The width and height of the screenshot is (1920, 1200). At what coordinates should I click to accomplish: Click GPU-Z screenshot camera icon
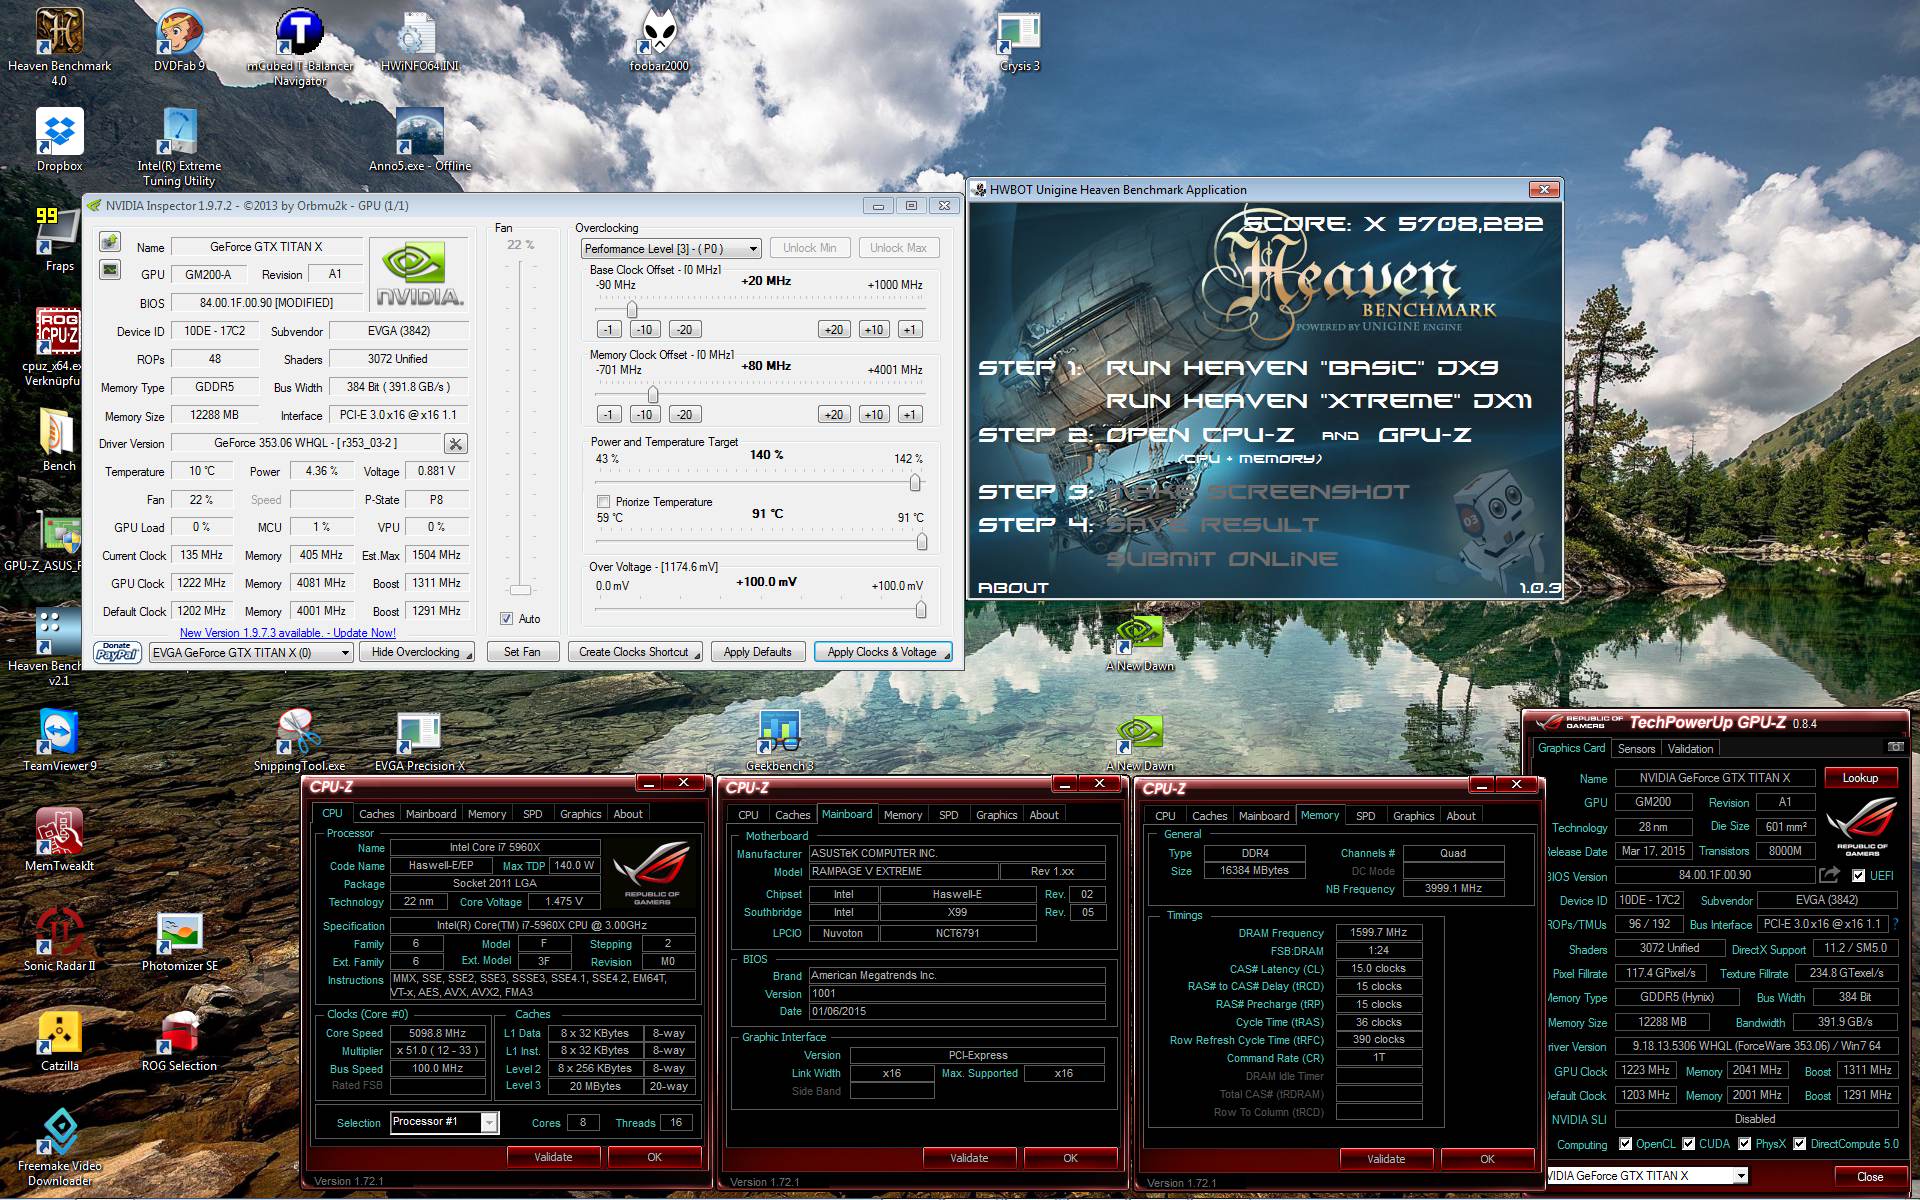(x=1895, y=747)
